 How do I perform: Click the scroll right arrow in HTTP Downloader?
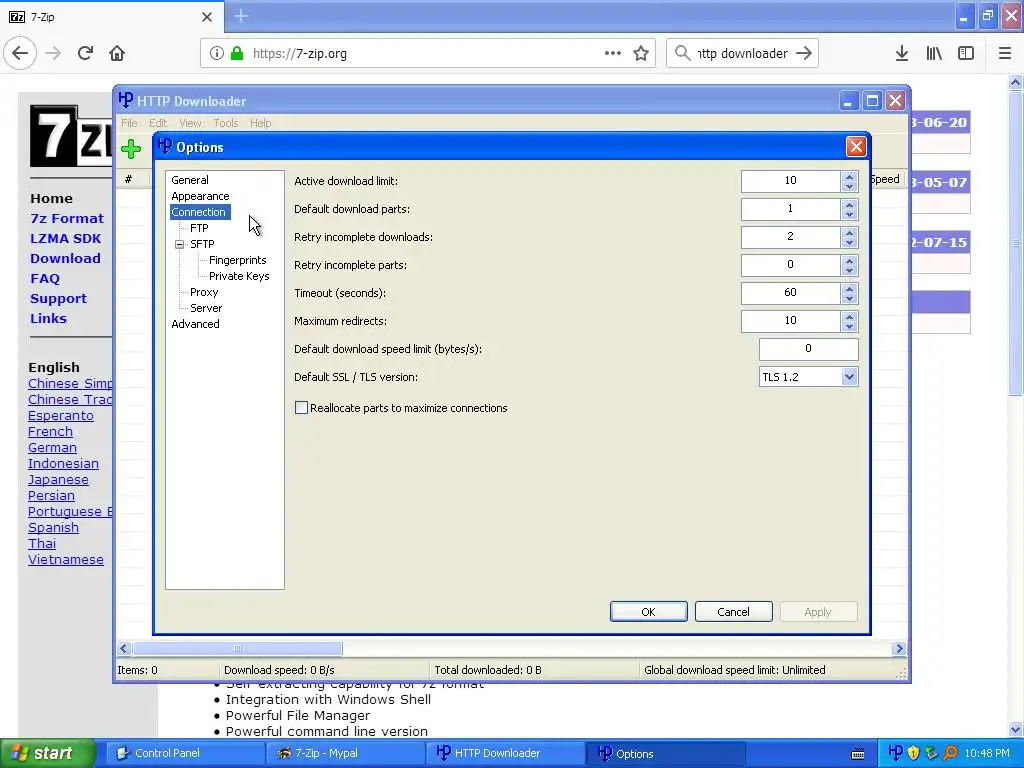(899, 648)
